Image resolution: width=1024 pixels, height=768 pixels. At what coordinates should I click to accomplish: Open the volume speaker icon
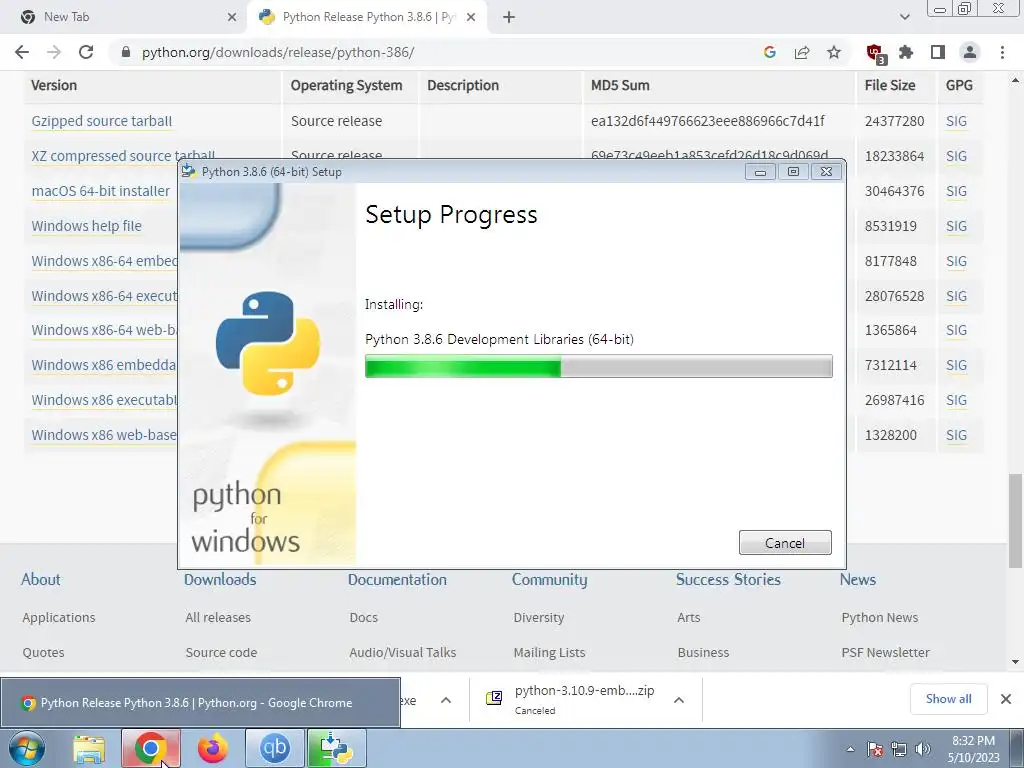click(922, 749)
